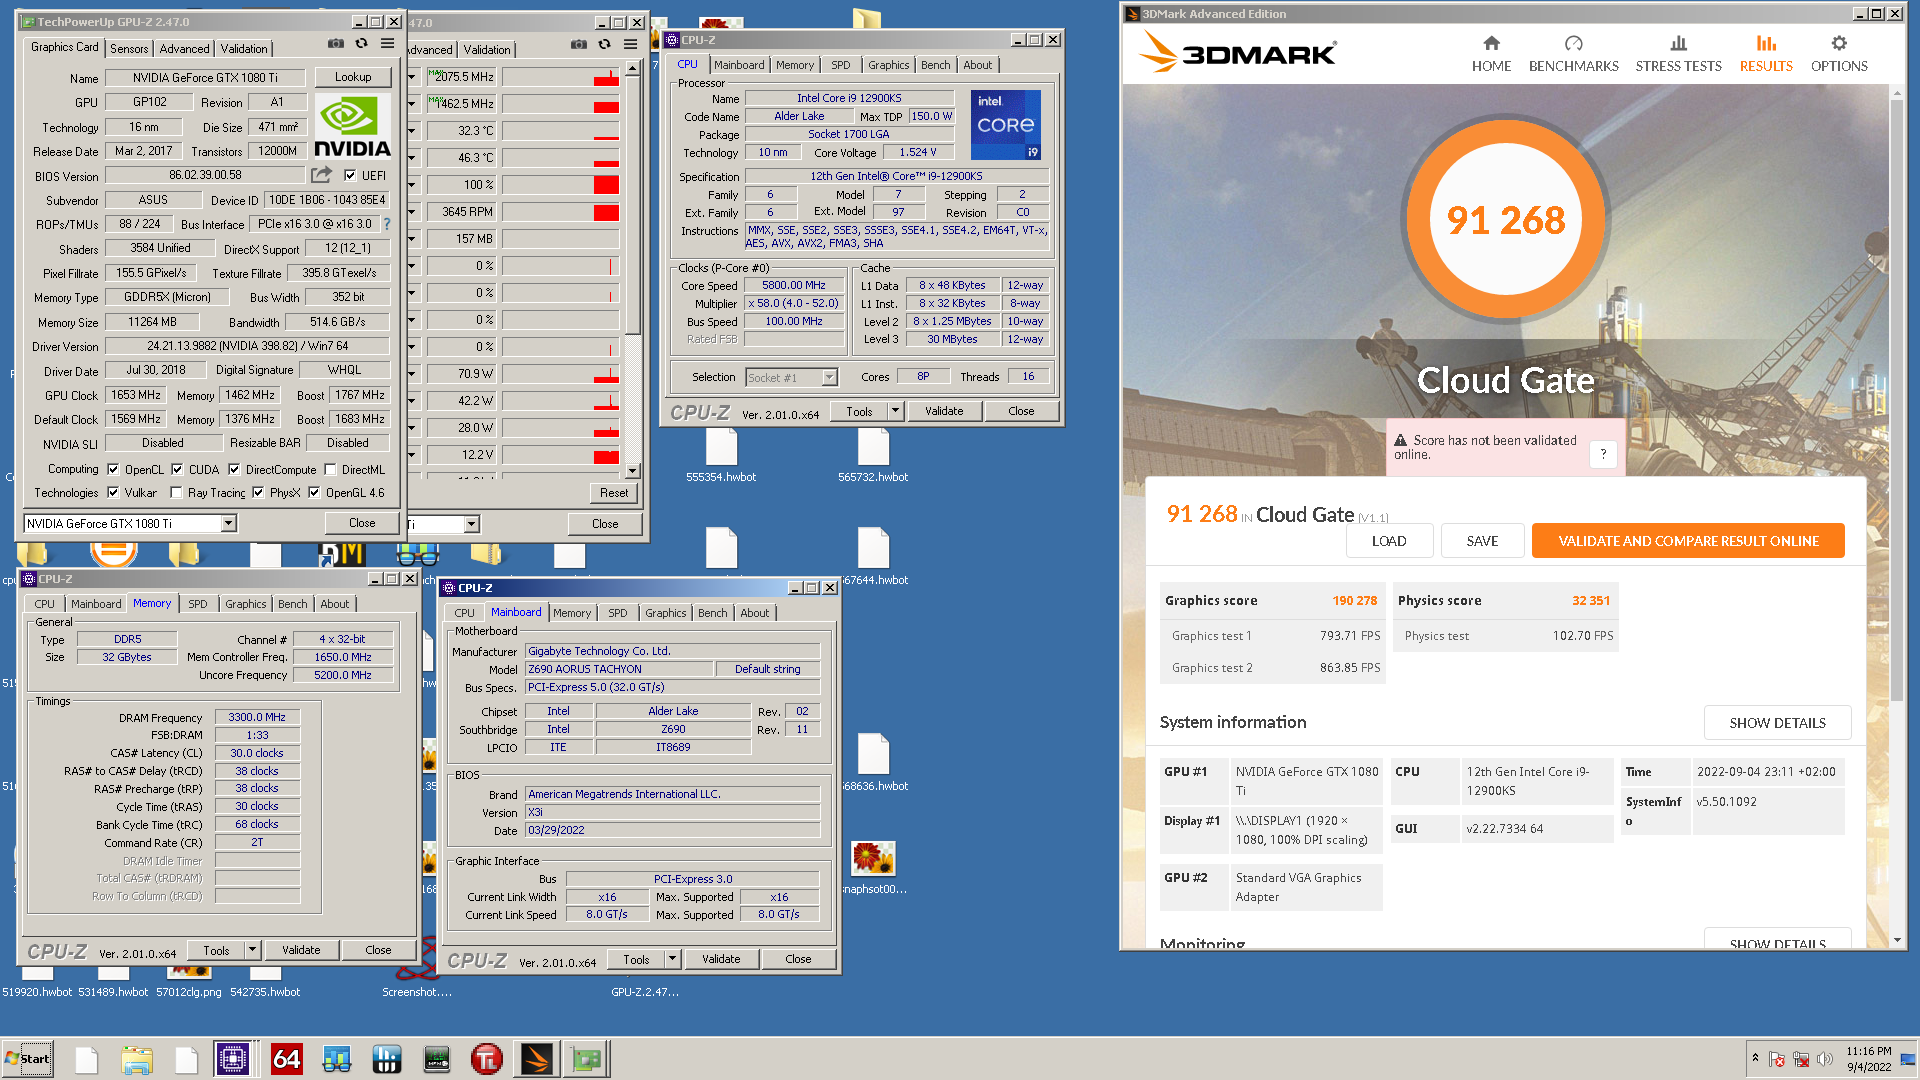This screenshot has width=1920, height=1080.
Task: Click SHOW DETAILS next to System information
Action: 1777,723
